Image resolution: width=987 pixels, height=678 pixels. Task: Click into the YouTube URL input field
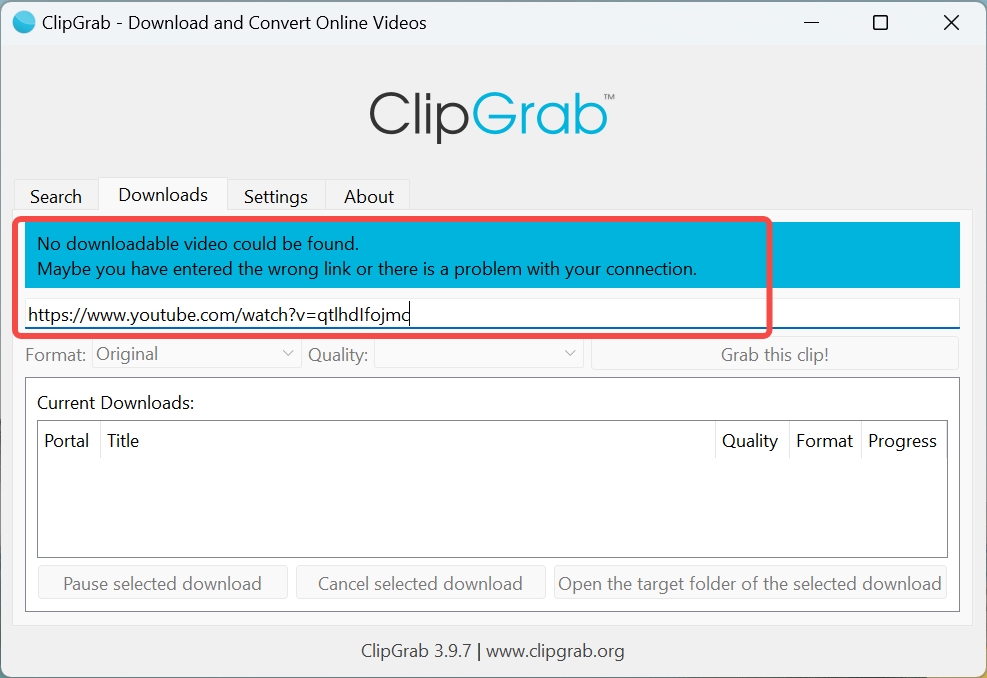tap(492, 314)
